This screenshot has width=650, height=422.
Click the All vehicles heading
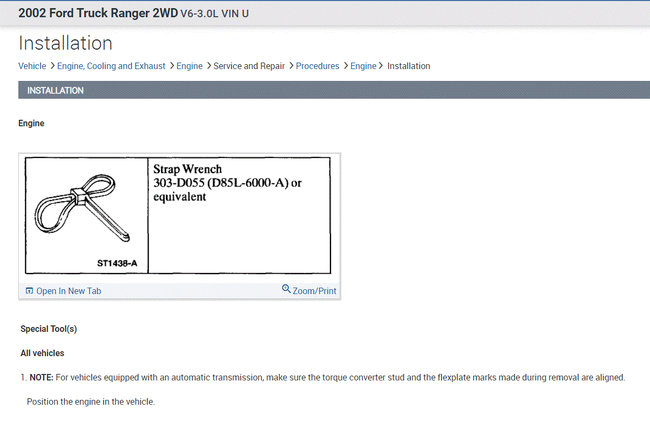coord(42,353)
